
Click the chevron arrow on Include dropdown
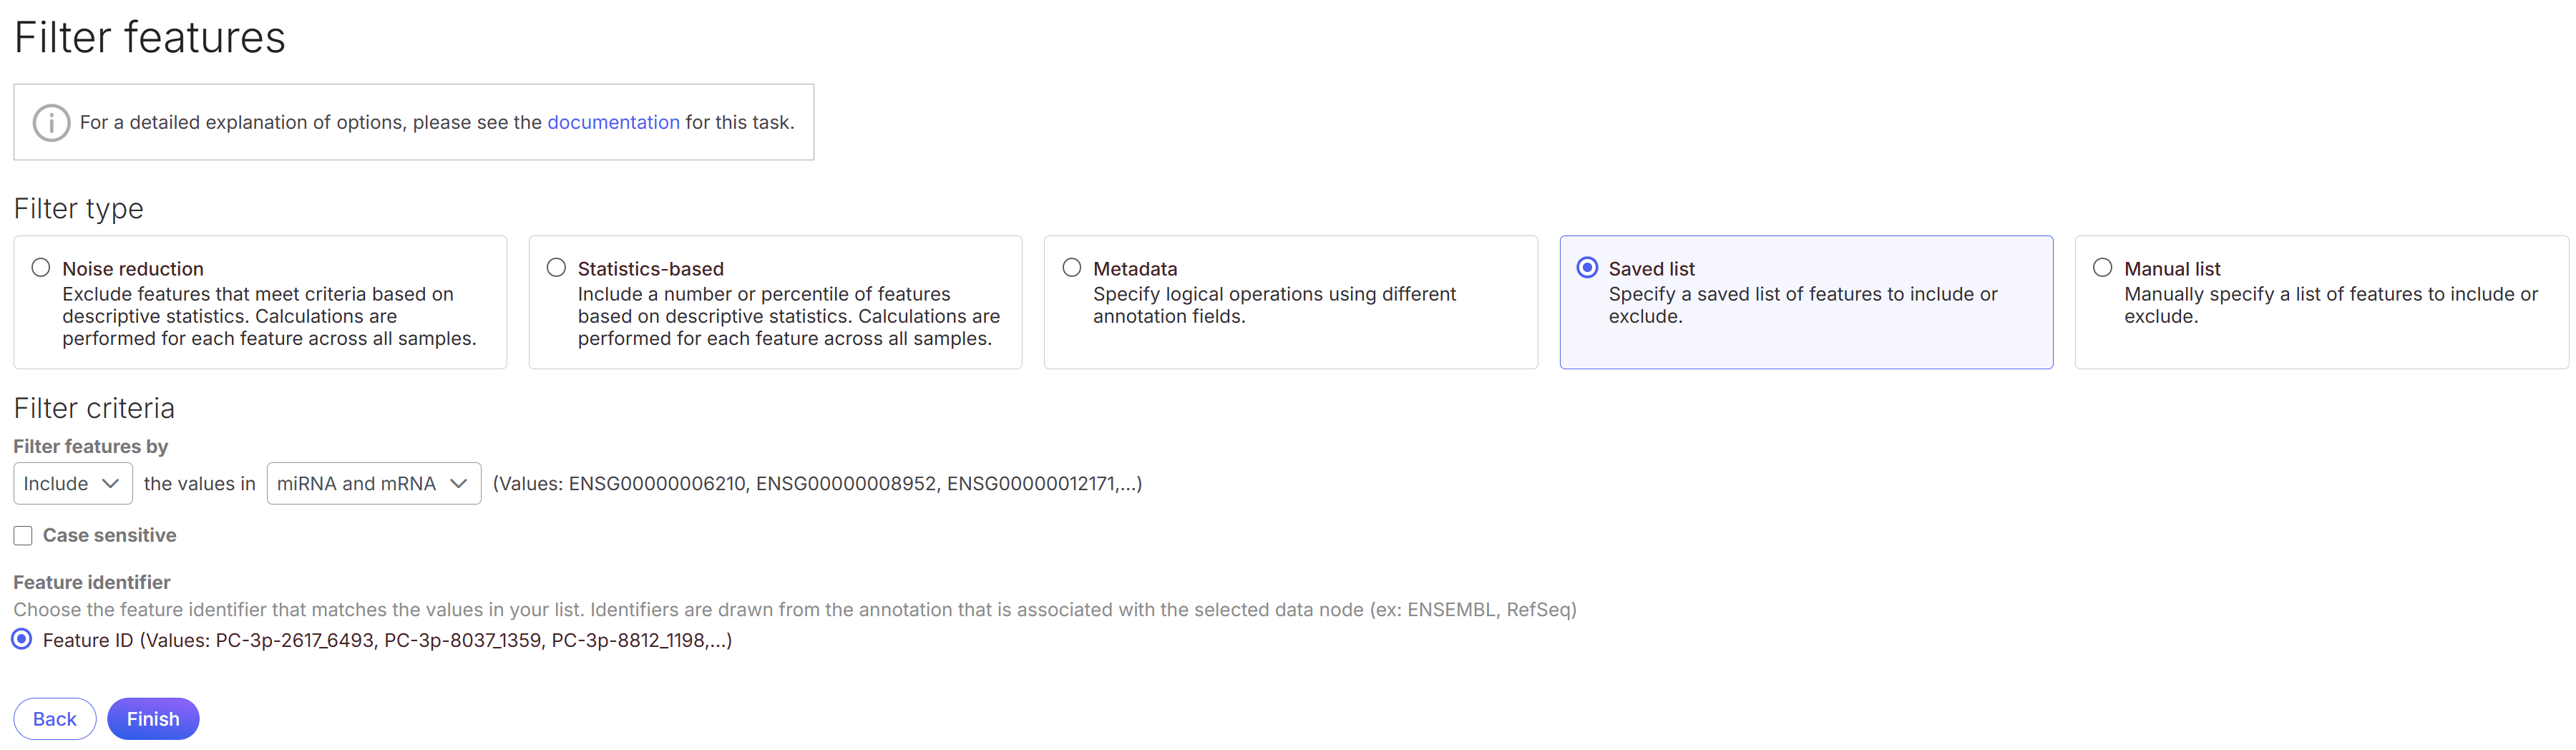111,484
